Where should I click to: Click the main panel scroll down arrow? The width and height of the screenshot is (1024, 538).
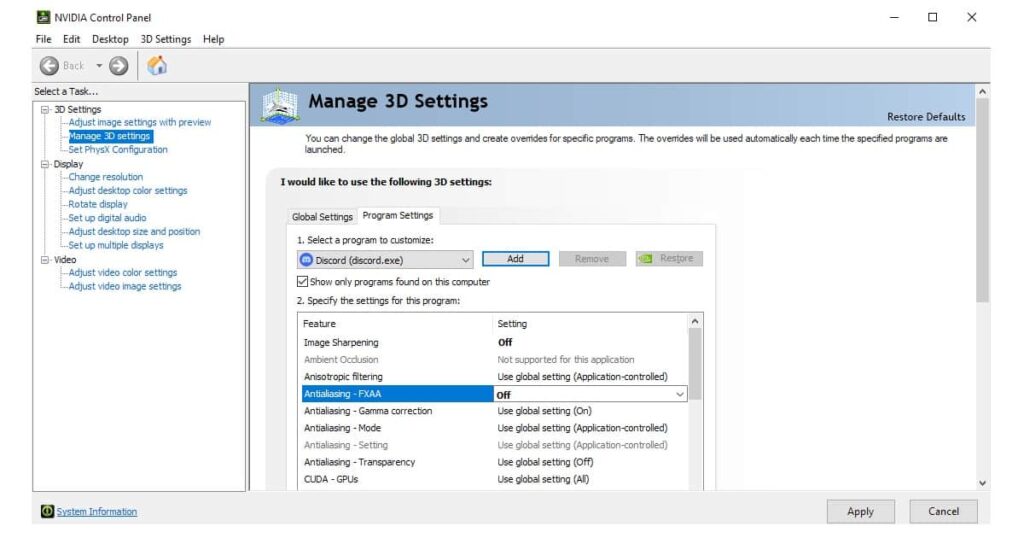983,483
